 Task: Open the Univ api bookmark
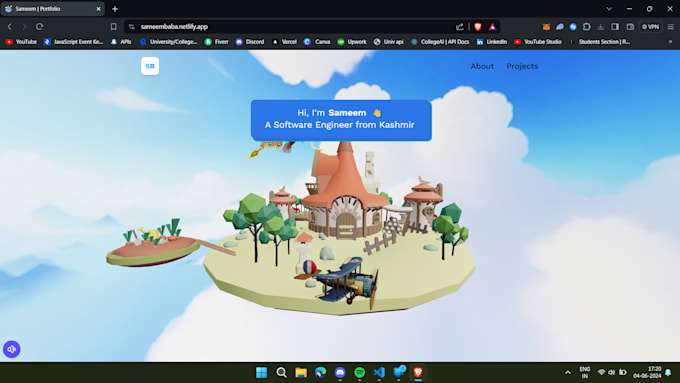389,42
